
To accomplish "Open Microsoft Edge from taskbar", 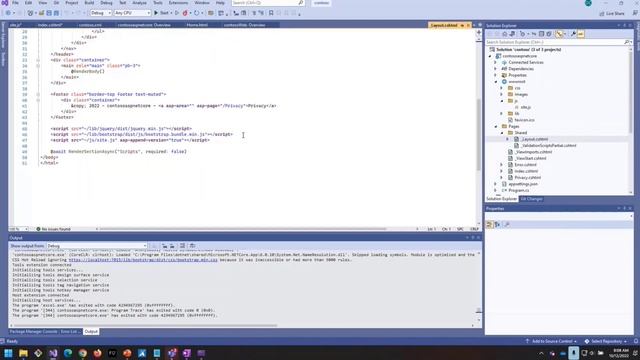I will pos(68,353).
